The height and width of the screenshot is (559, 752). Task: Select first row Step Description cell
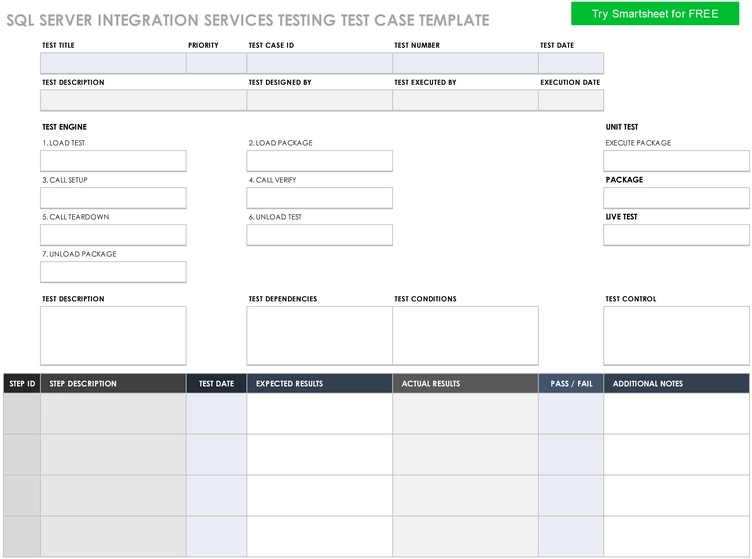[x=113, y=414]
